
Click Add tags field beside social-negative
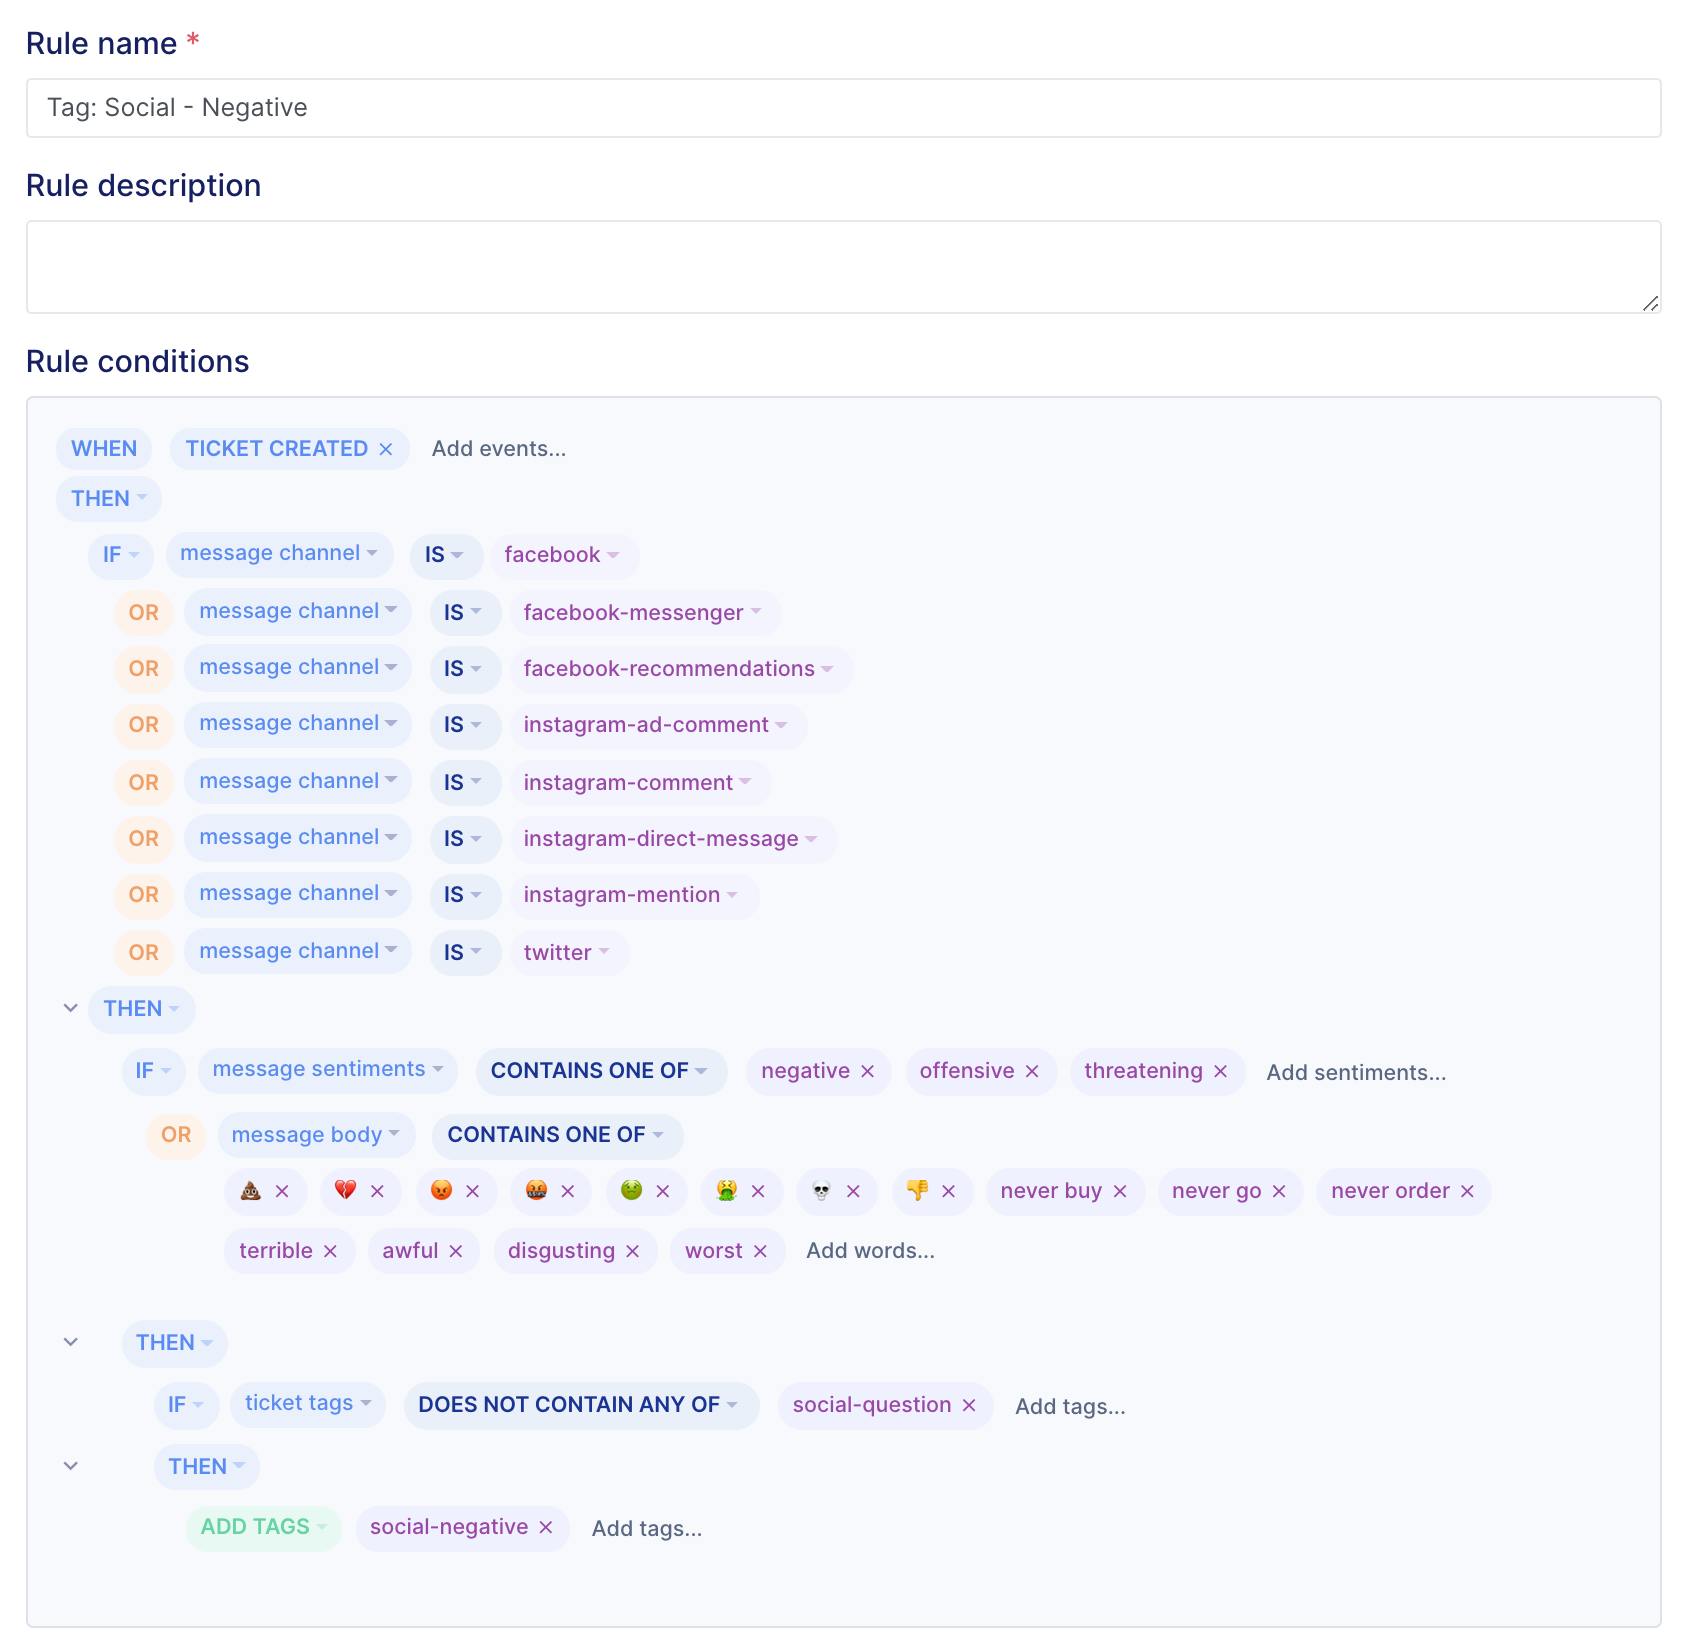[647, 1528]
